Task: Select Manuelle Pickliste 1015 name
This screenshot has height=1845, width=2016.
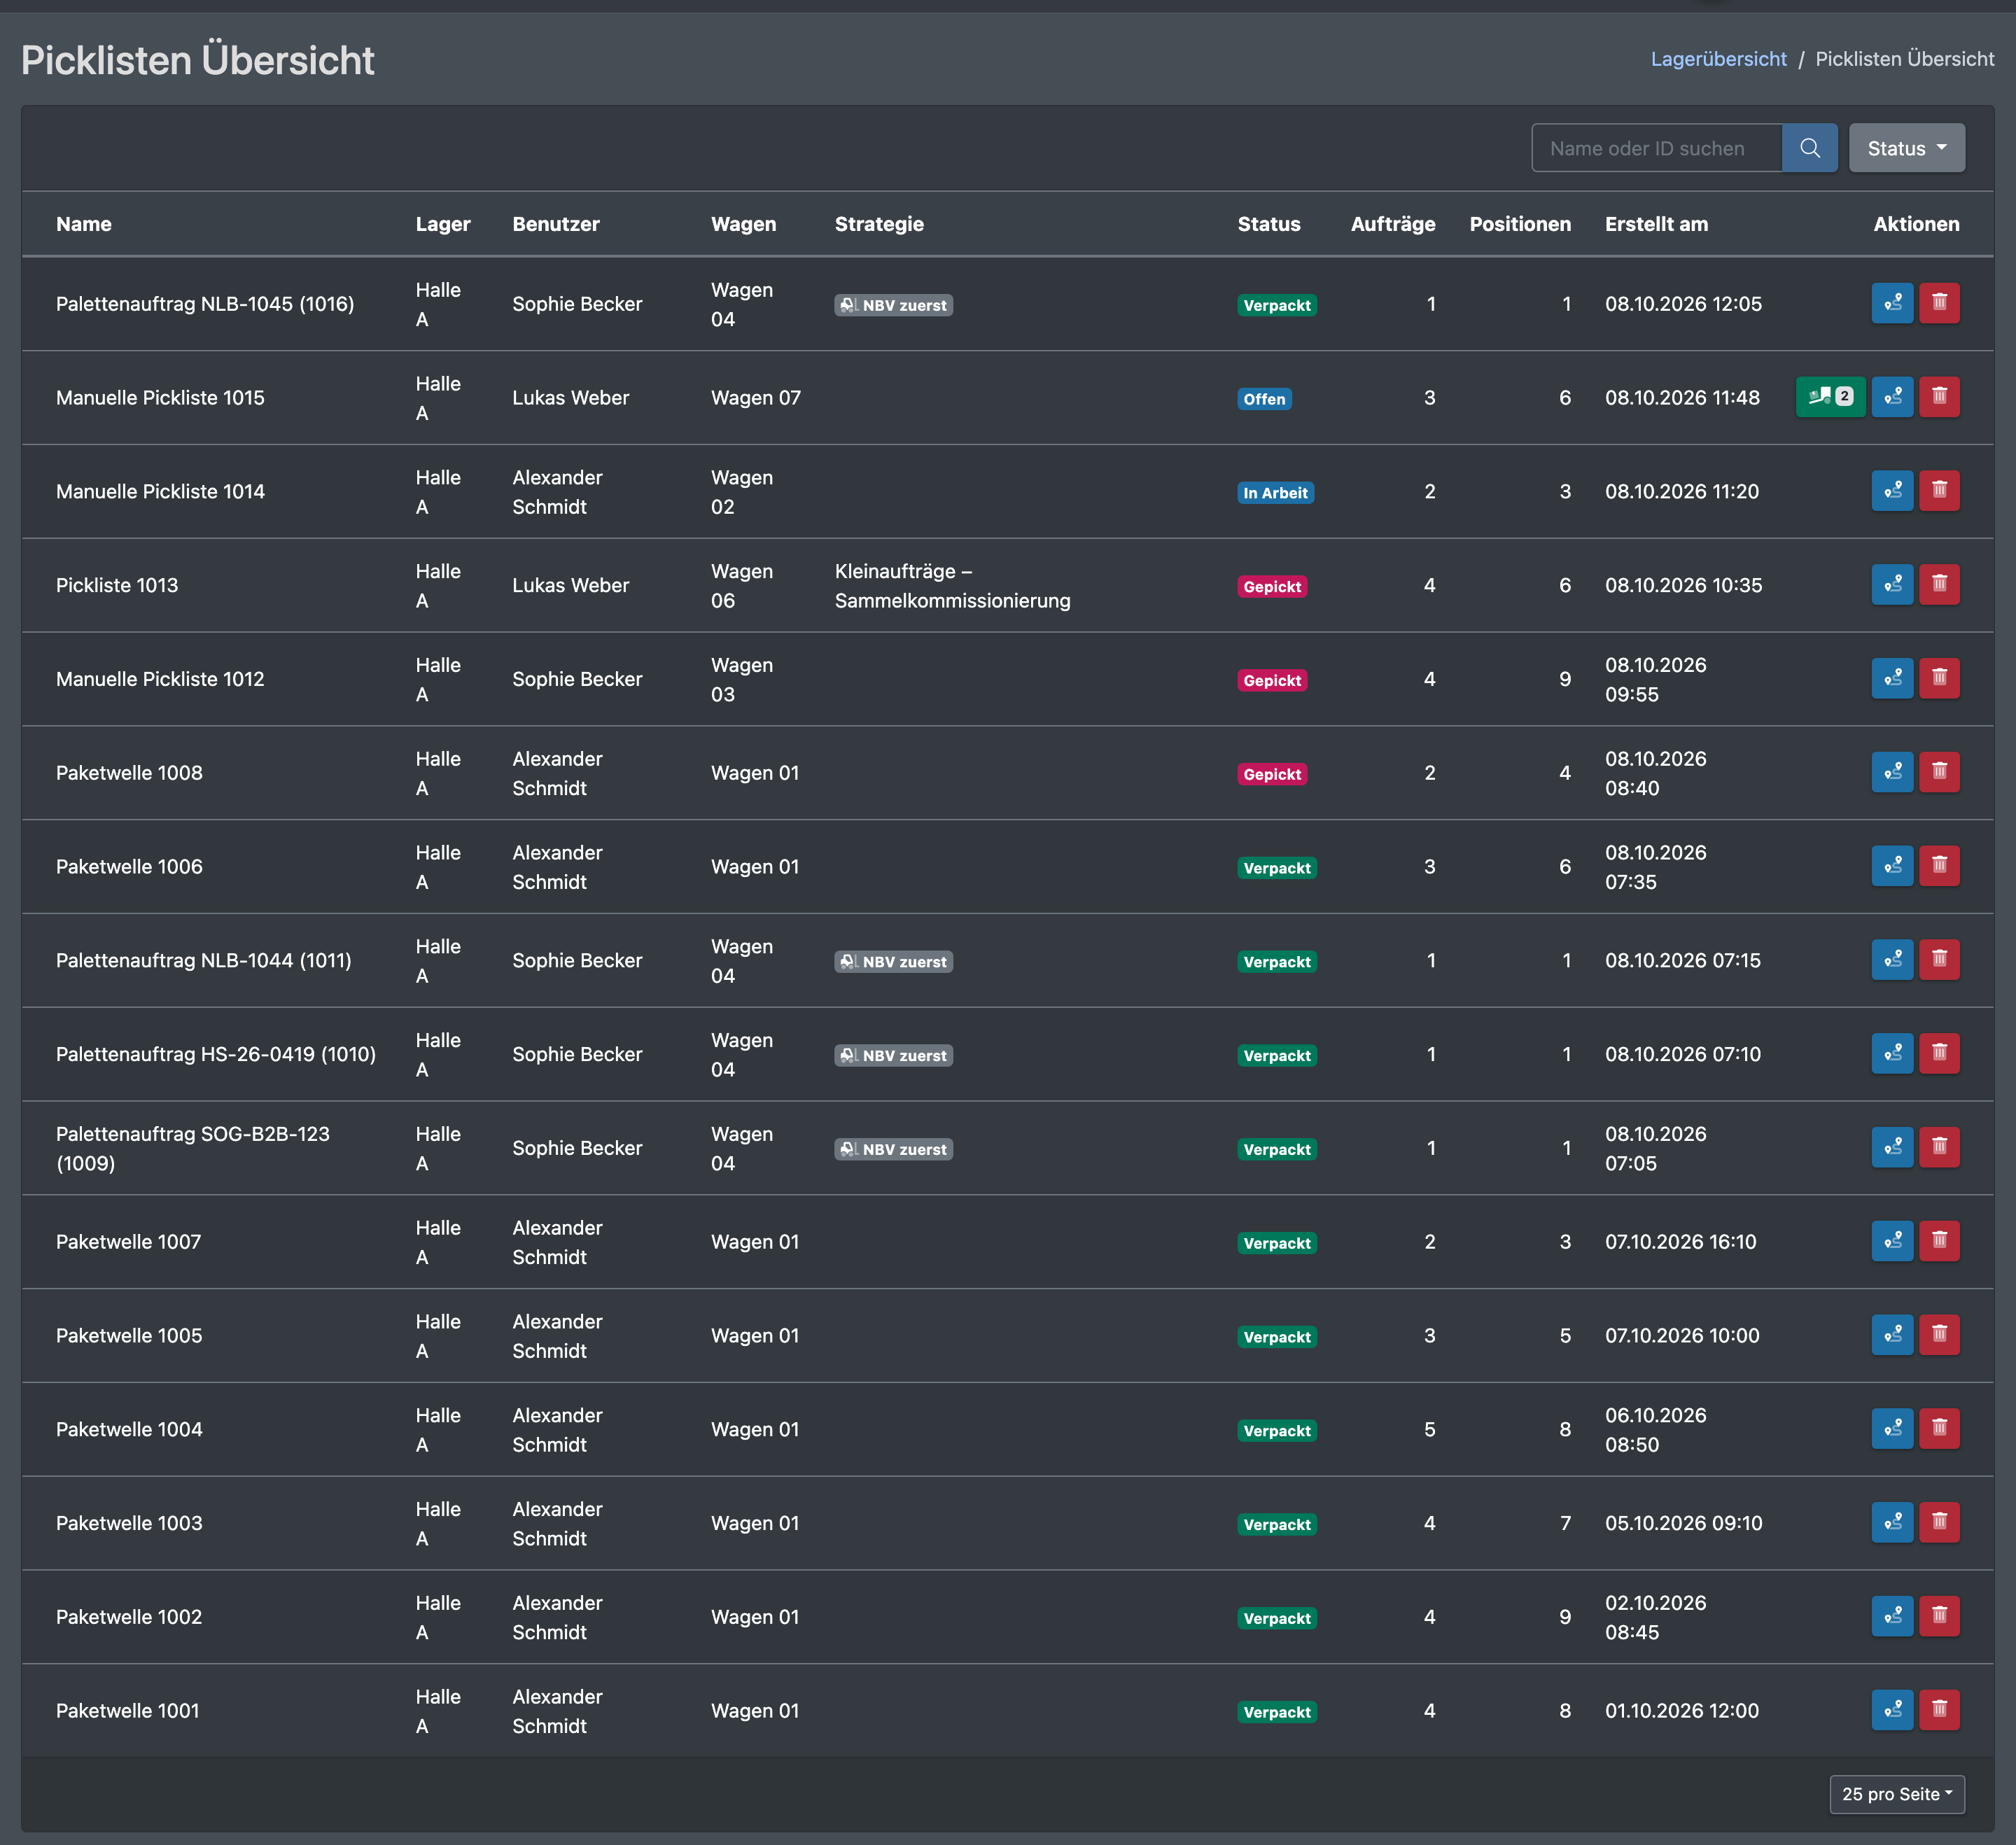Action: [x=160, y=397]
